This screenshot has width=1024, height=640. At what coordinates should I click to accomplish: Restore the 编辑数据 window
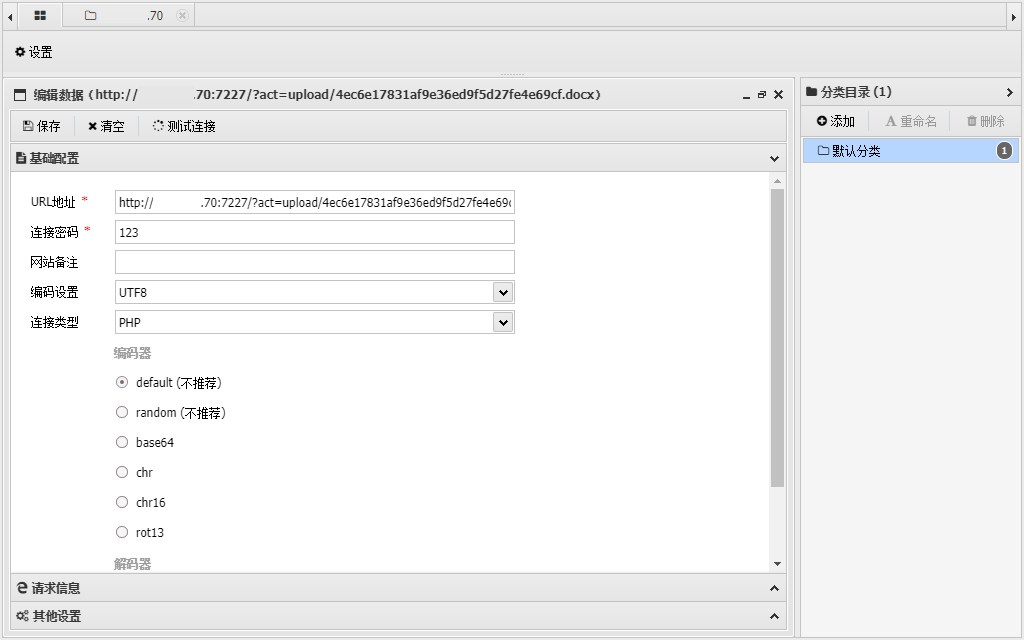coord(761,95)
